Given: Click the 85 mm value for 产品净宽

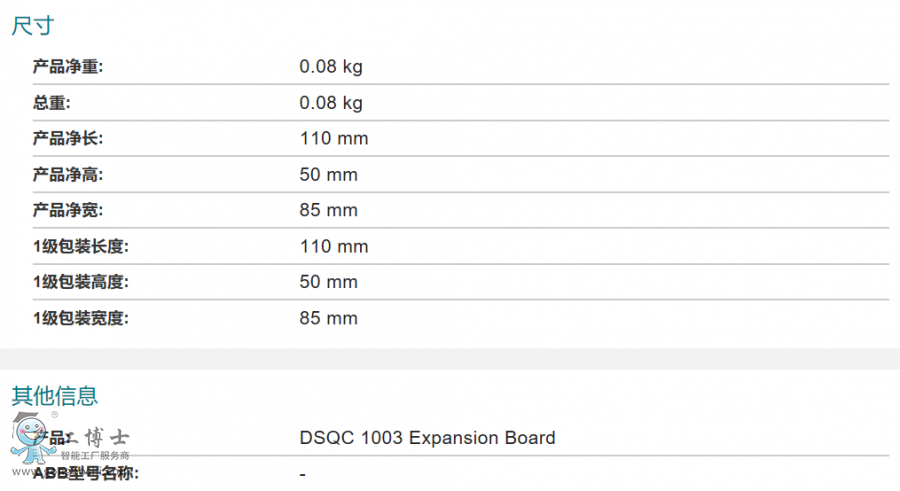Looking at the screenshot, I should tap(328, 211).
